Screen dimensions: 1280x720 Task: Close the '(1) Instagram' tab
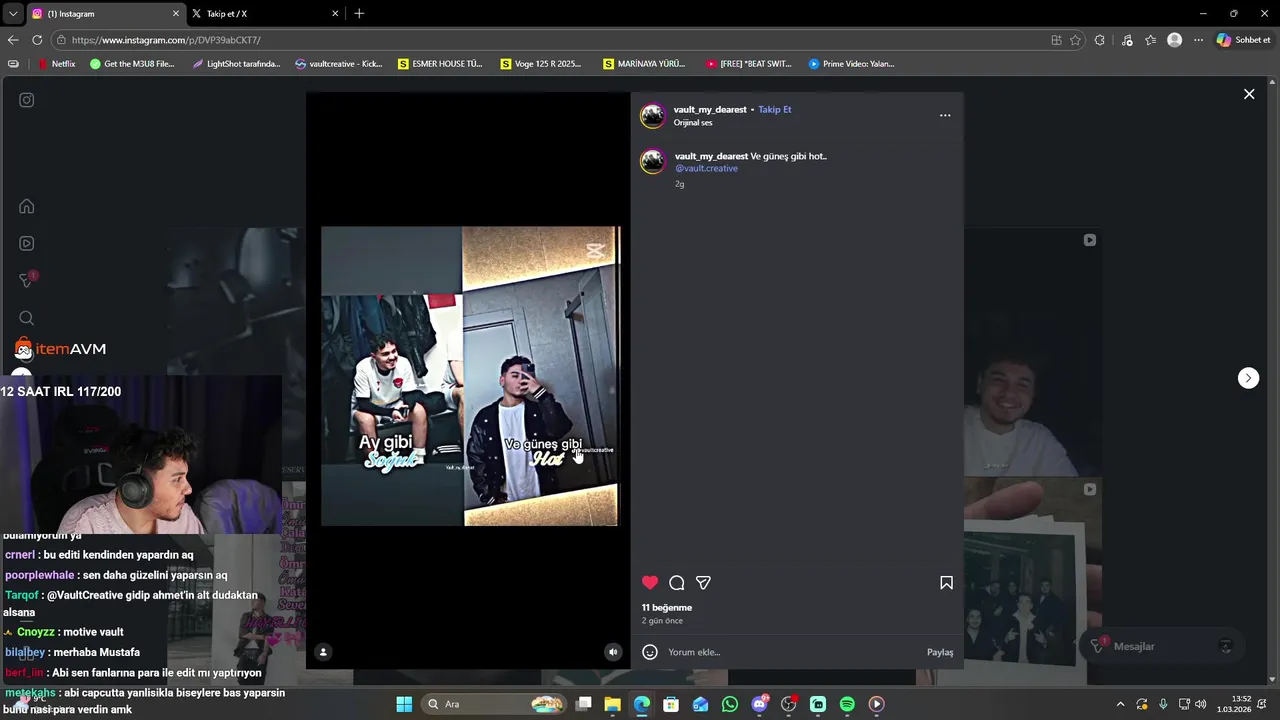click(176, 14)
